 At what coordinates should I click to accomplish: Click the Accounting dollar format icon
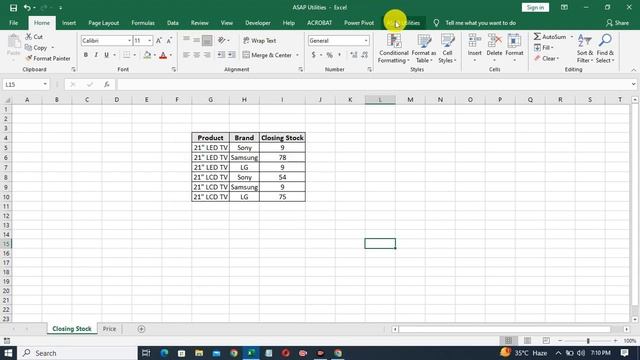[x=313, y=55]
